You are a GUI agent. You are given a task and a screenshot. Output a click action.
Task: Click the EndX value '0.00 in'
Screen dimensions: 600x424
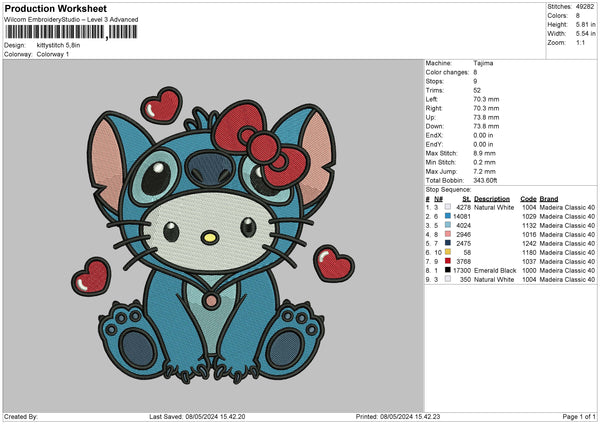483,135
